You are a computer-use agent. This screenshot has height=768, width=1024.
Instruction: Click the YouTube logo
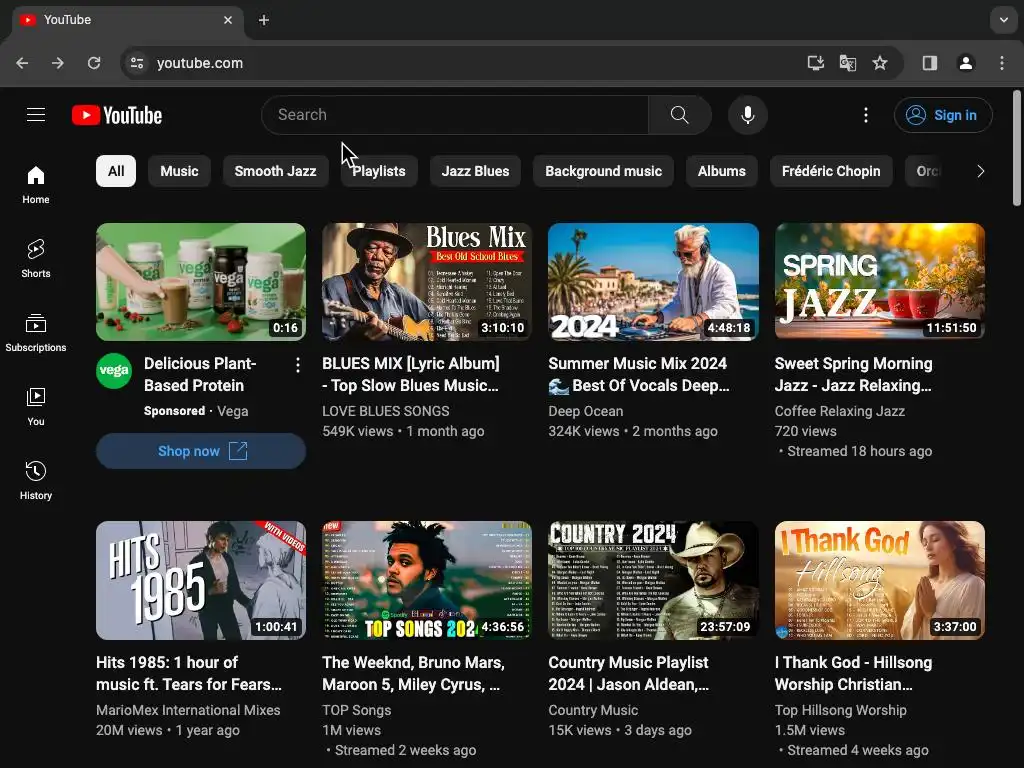117,115
